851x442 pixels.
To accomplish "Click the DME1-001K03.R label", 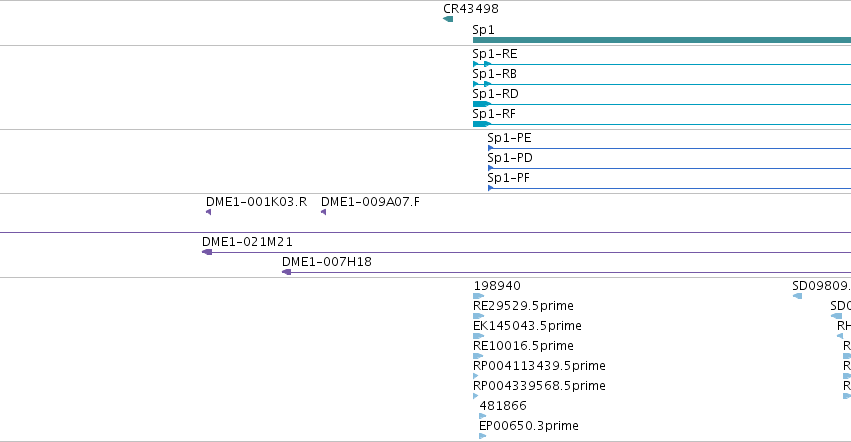I will pos(256,202).
